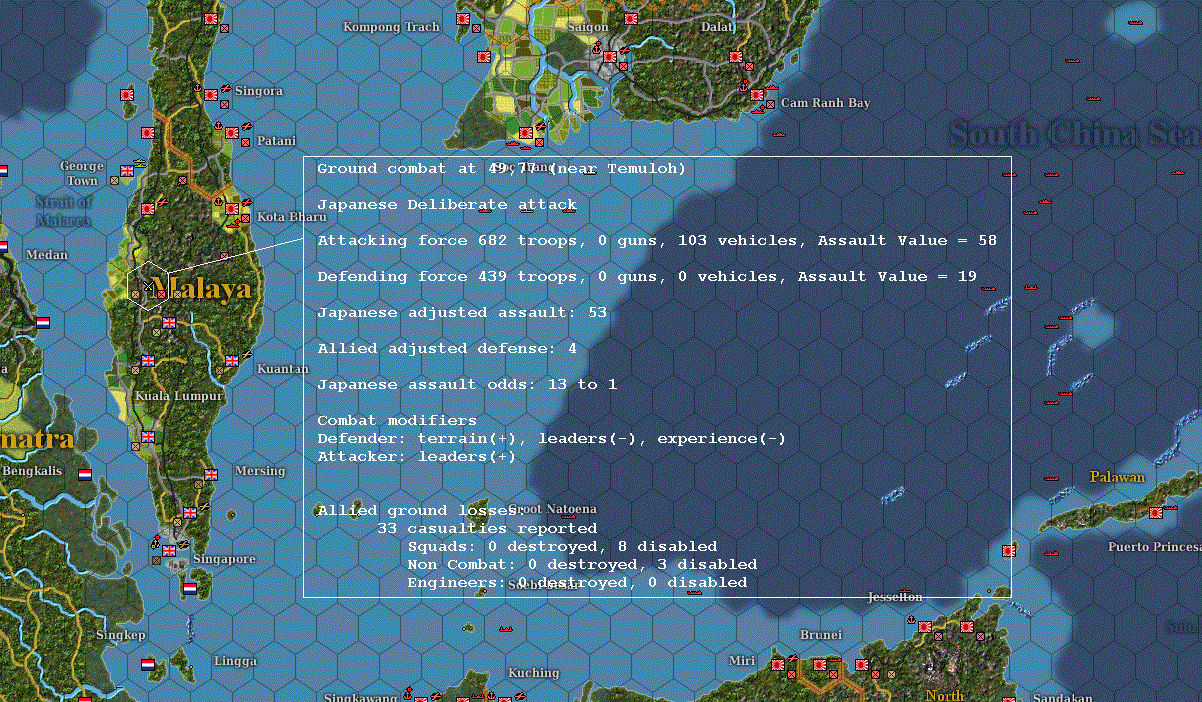Click '33 casualties reported' line
The image size is (1202, 702).
(487, 529)
